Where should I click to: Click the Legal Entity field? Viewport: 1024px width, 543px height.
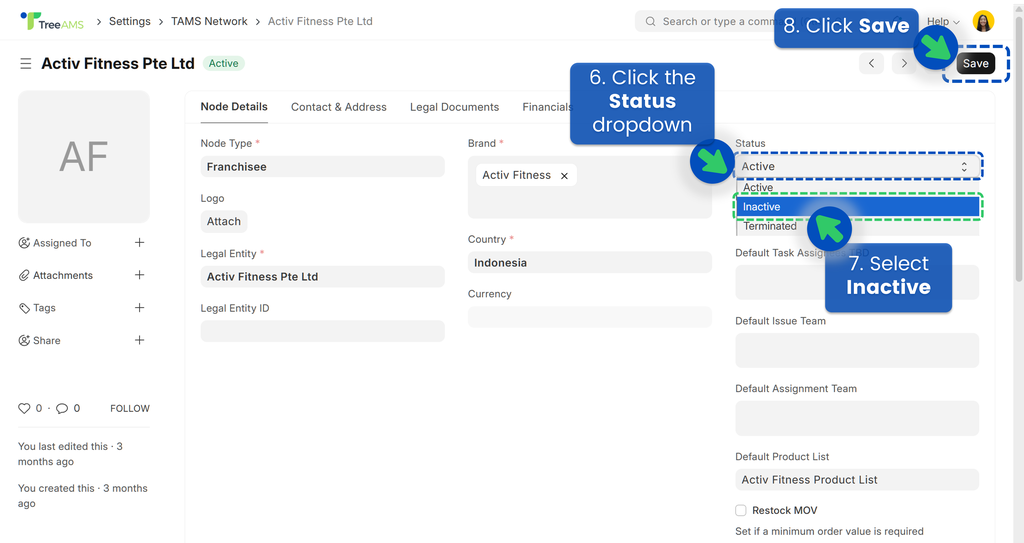[x=323, y=276]
